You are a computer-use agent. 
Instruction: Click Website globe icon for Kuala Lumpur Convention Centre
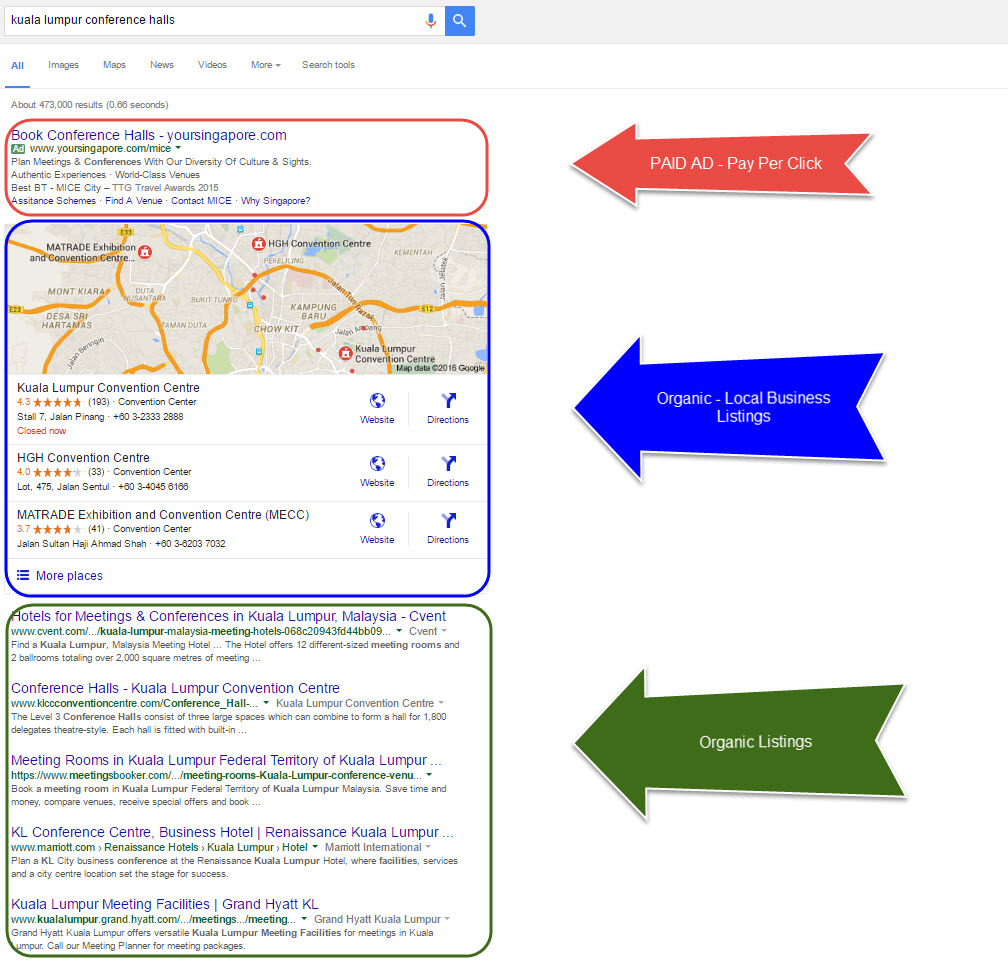click(x=377, y=401)
